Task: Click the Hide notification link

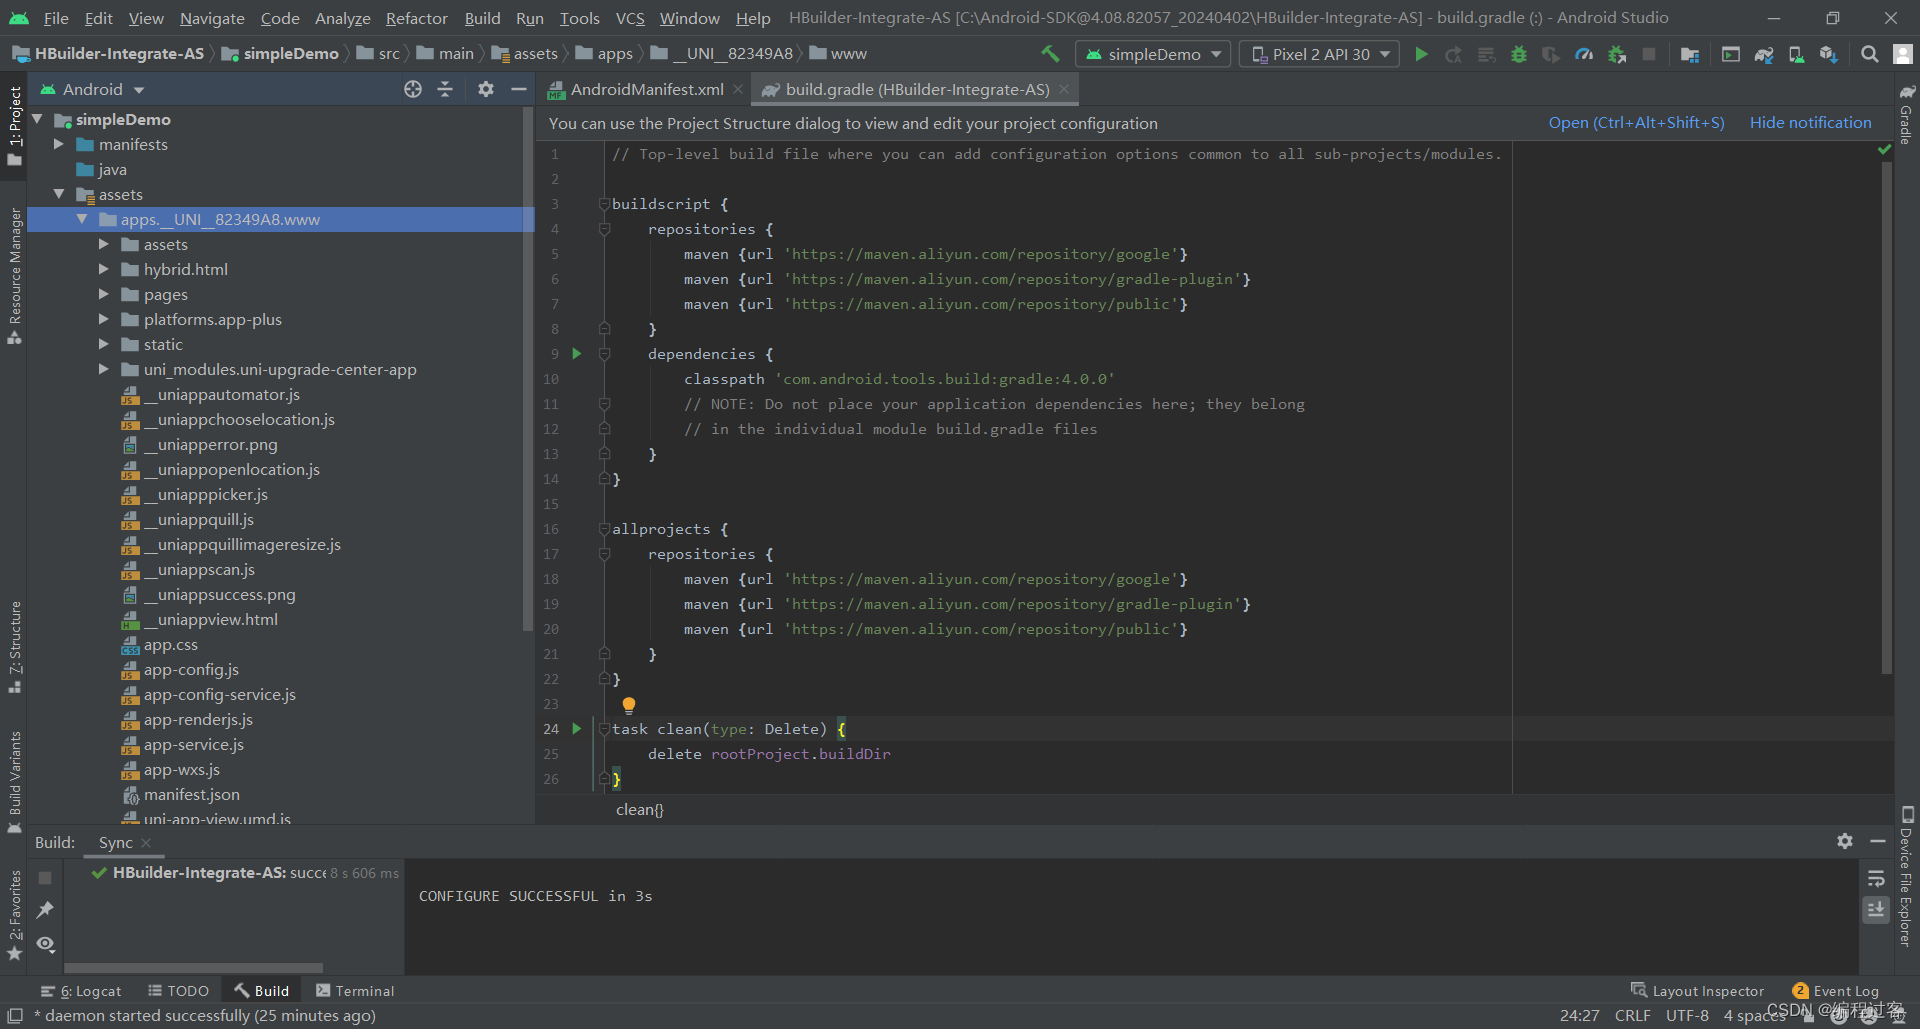Action: 1810,123
